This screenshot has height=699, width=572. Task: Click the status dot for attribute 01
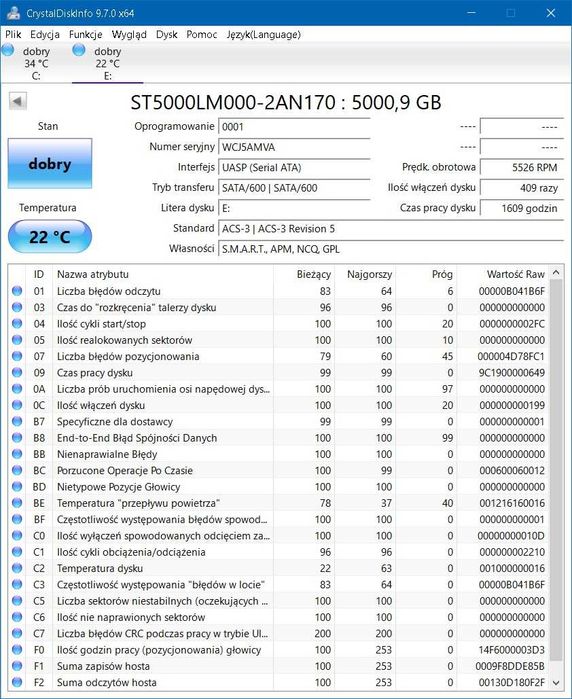click(17, 291)
